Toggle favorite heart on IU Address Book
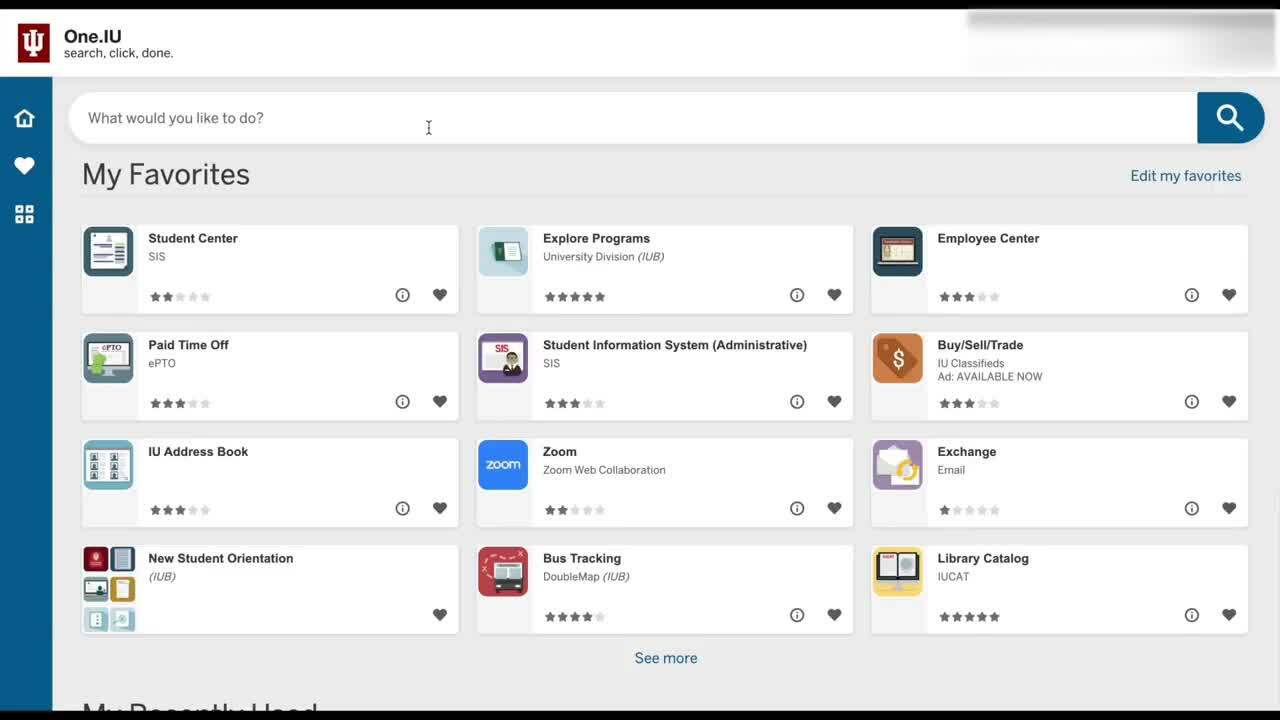The image size is (1280, 720). (440, 508)
